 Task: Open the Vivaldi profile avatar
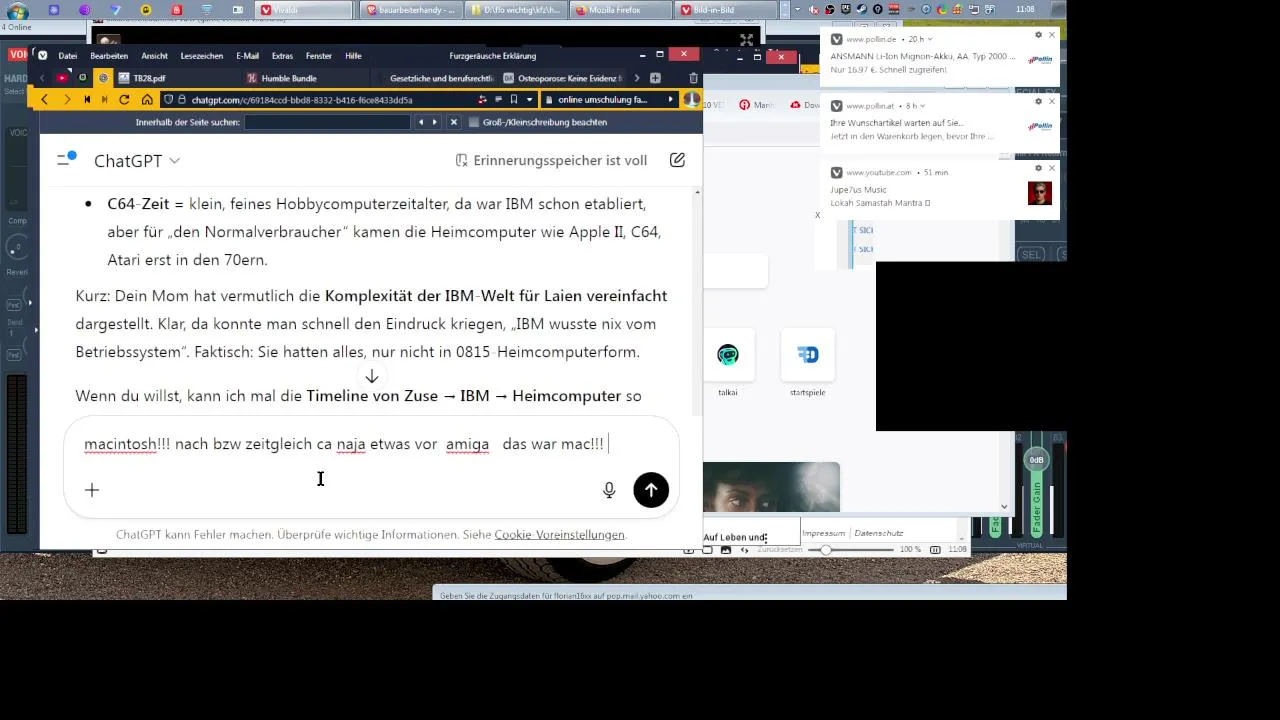click(x=690, y=100)
